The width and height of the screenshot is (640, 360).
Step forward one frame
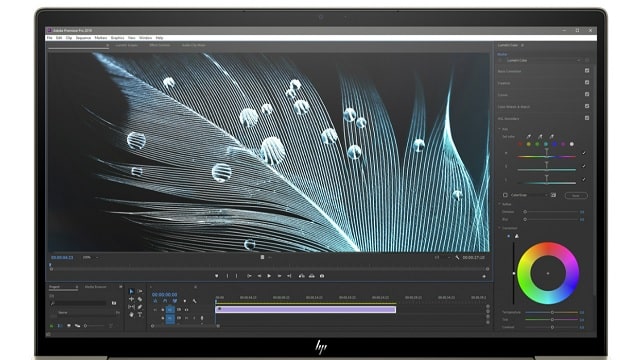279,276
